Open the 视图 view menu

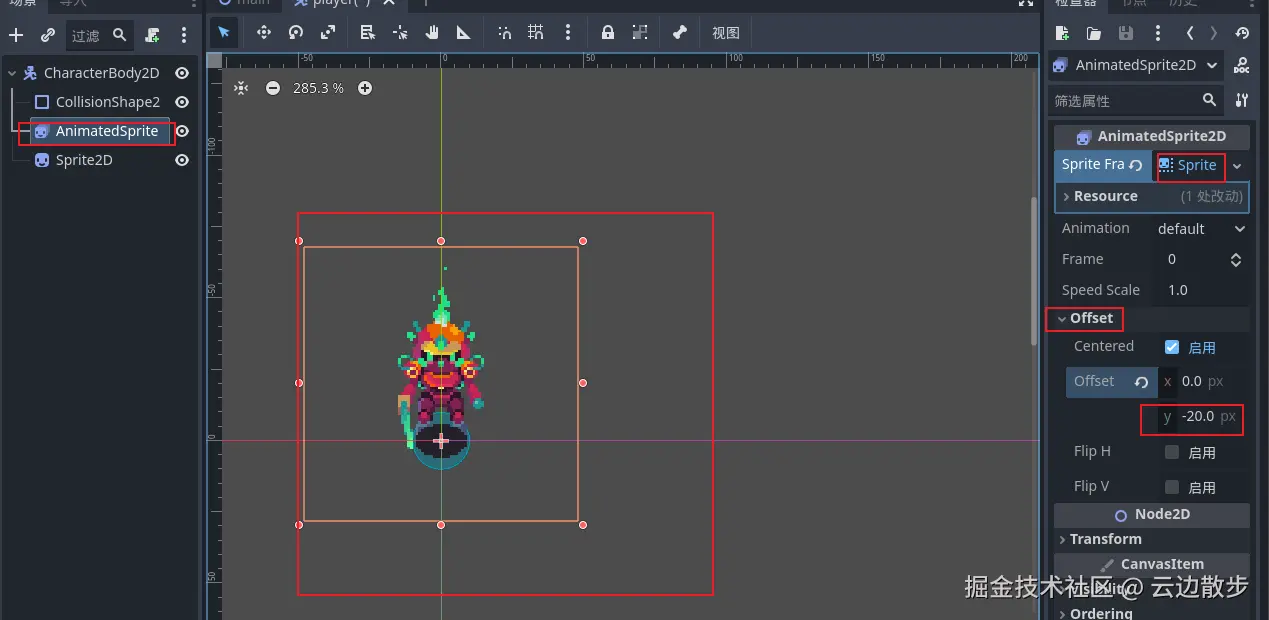tap(726, 32)
